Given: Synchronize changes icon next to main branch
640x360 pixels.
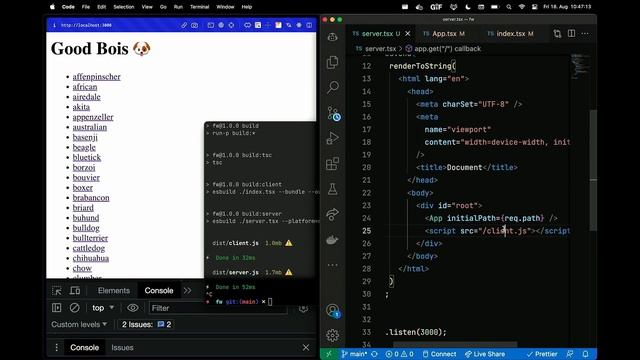Looking at the screenshot, I should [x=374, y=354].
